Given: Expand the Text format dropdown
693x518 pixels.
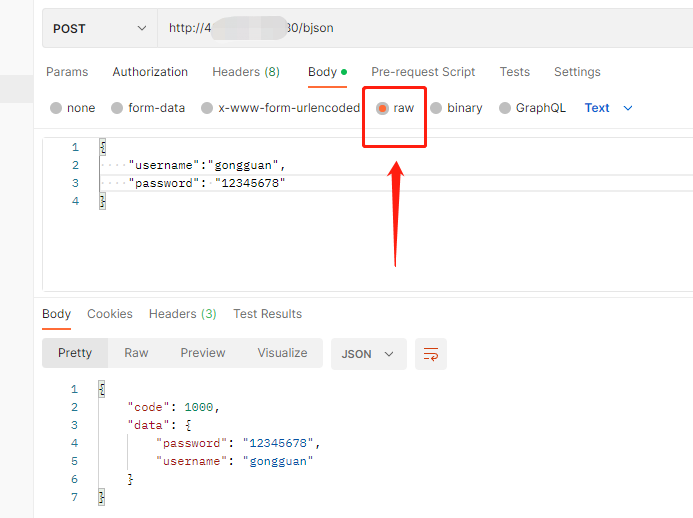Looking at the screenshot, I should pos(608,108).
